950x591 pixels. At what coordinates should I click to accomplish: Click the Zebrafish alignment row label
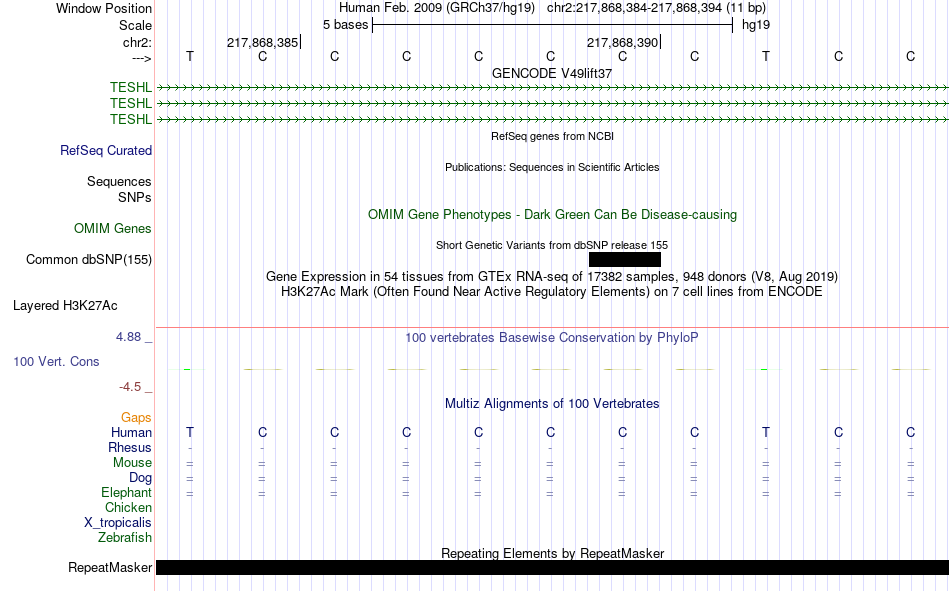(x=125, y=538)
